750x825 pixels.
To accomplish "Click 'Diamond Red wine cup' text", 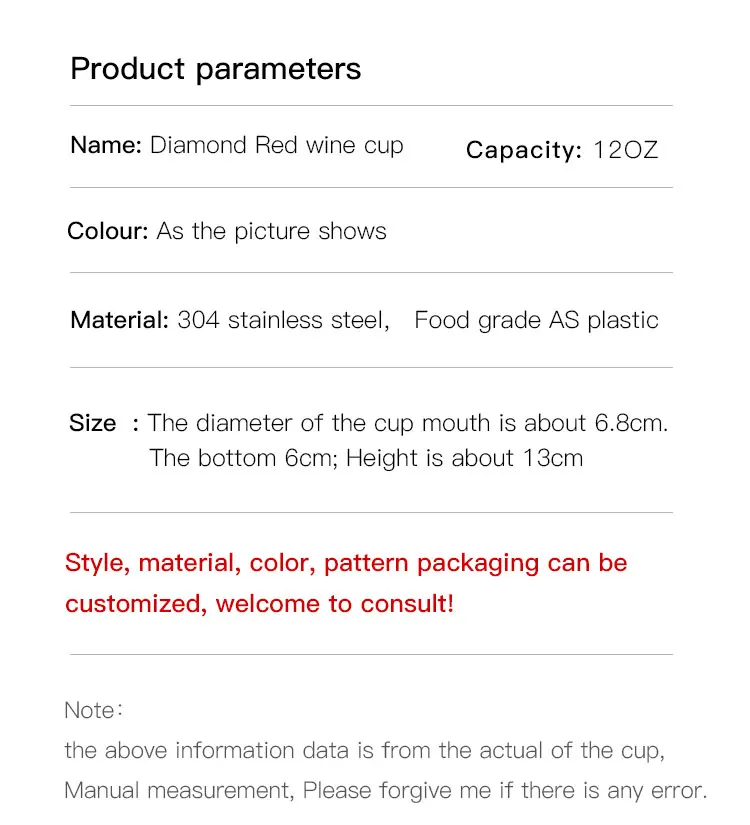I will tap(277, 146).
